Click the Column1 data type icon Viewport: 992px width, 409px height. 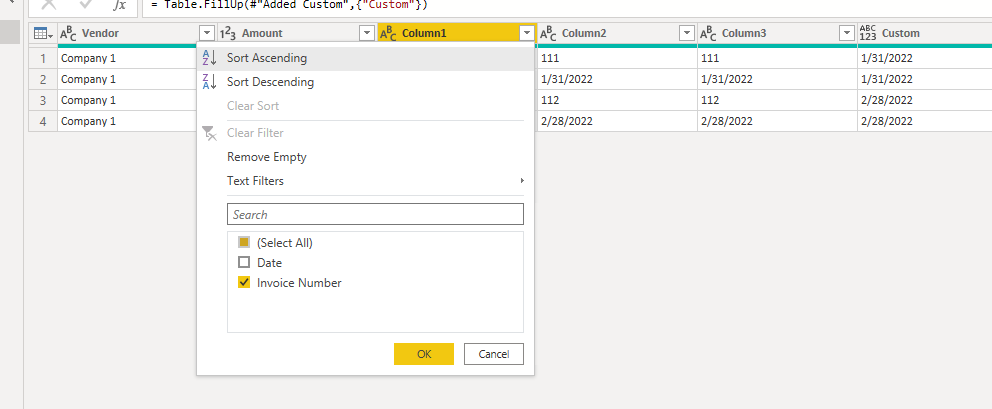[x=388, y=34]
